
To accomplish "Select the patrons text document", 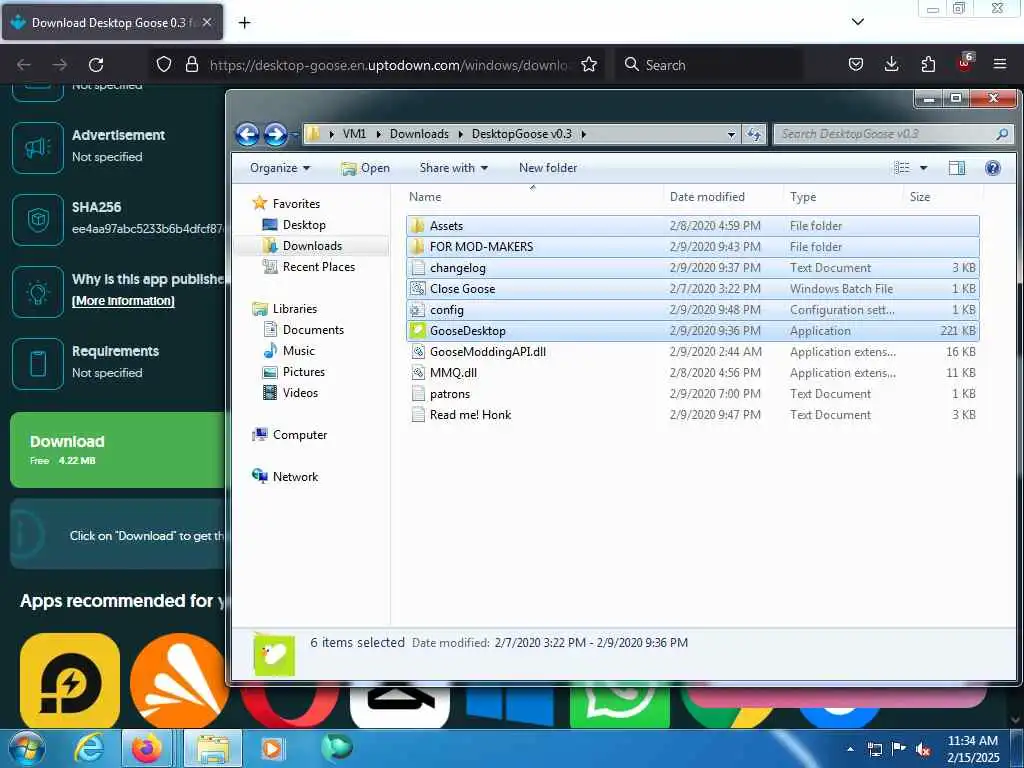I will [x=693, y=394].
